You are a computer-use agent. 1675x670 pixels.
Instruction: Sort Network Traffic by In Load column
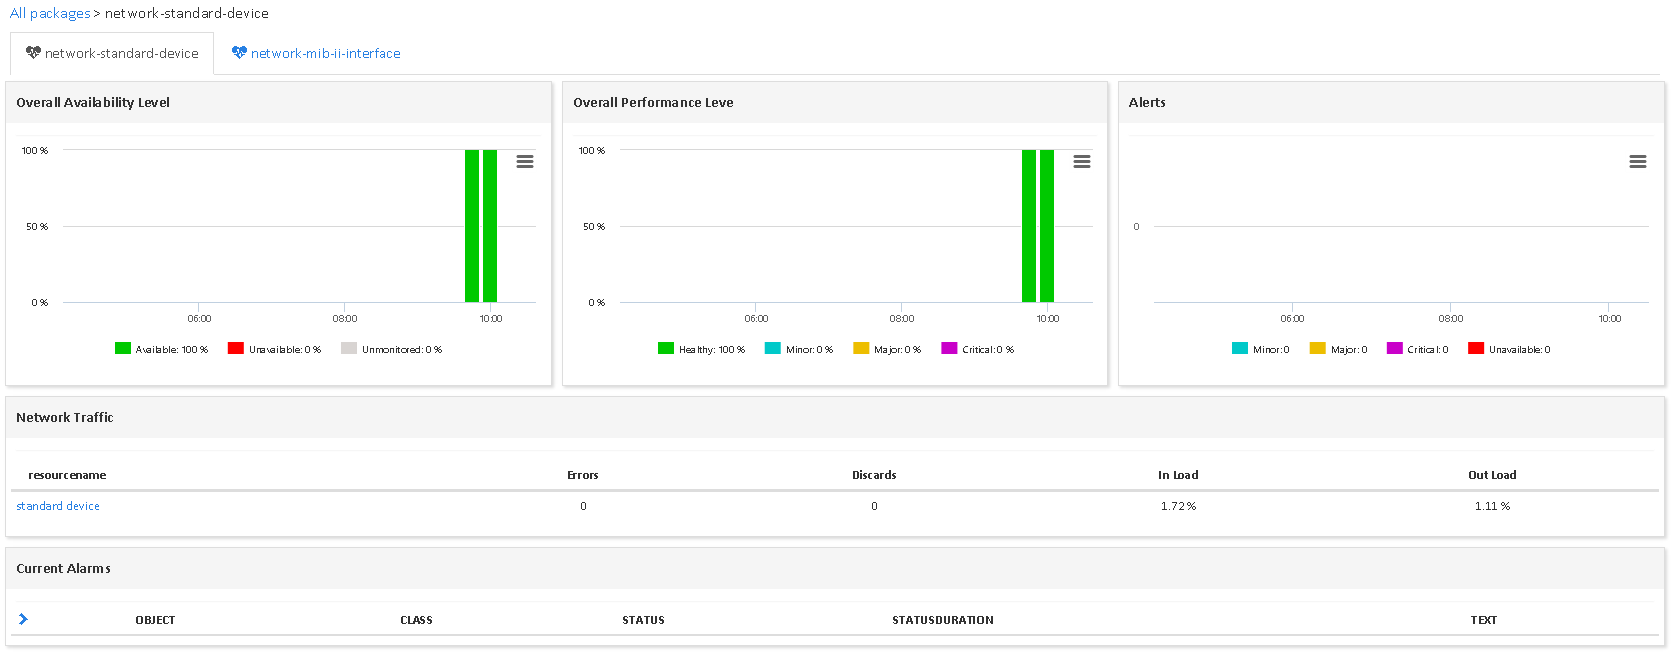1177,475
